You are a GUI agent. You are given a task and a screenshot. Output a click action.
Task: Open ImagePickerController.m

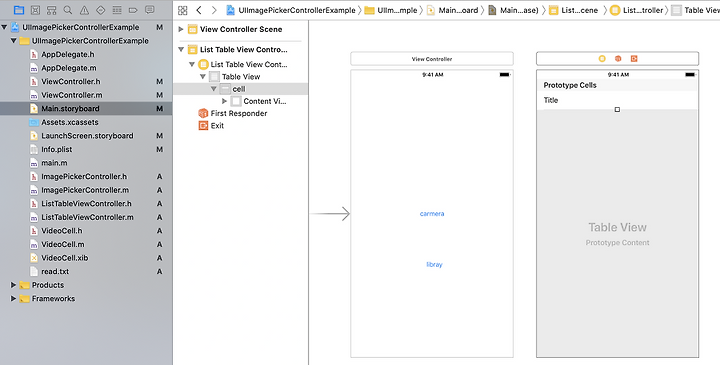tap(86, 190)
